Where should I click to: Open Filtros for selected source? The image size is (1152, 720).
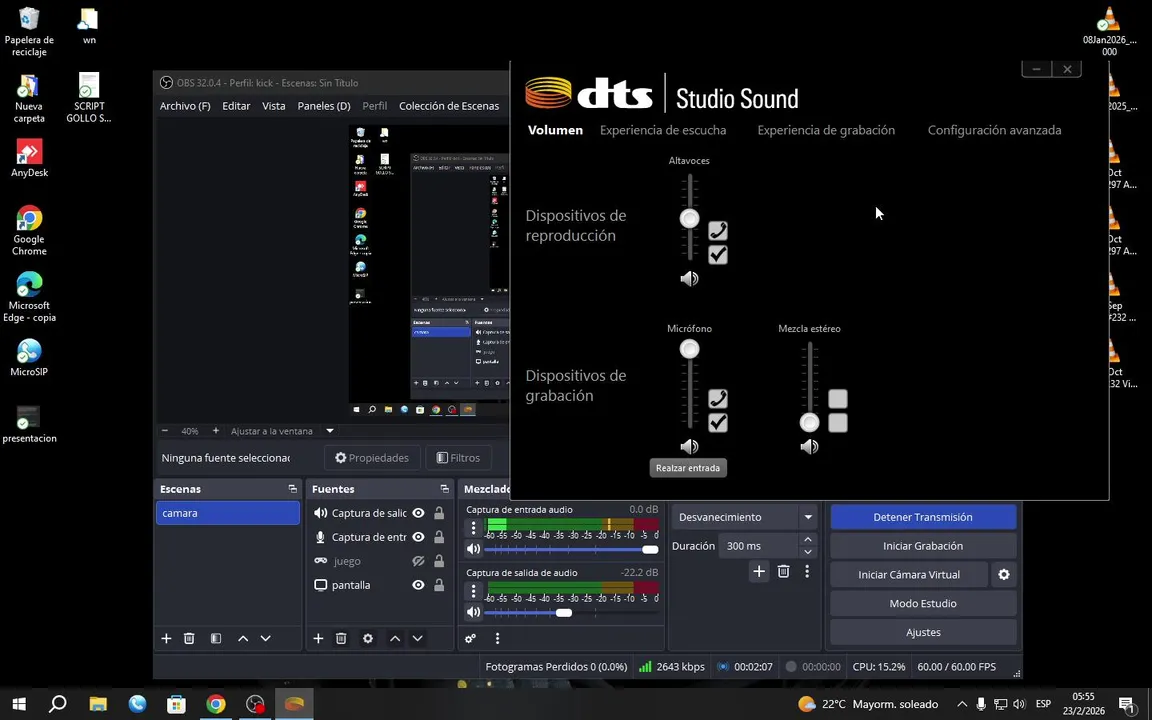(x=458, y=458)
